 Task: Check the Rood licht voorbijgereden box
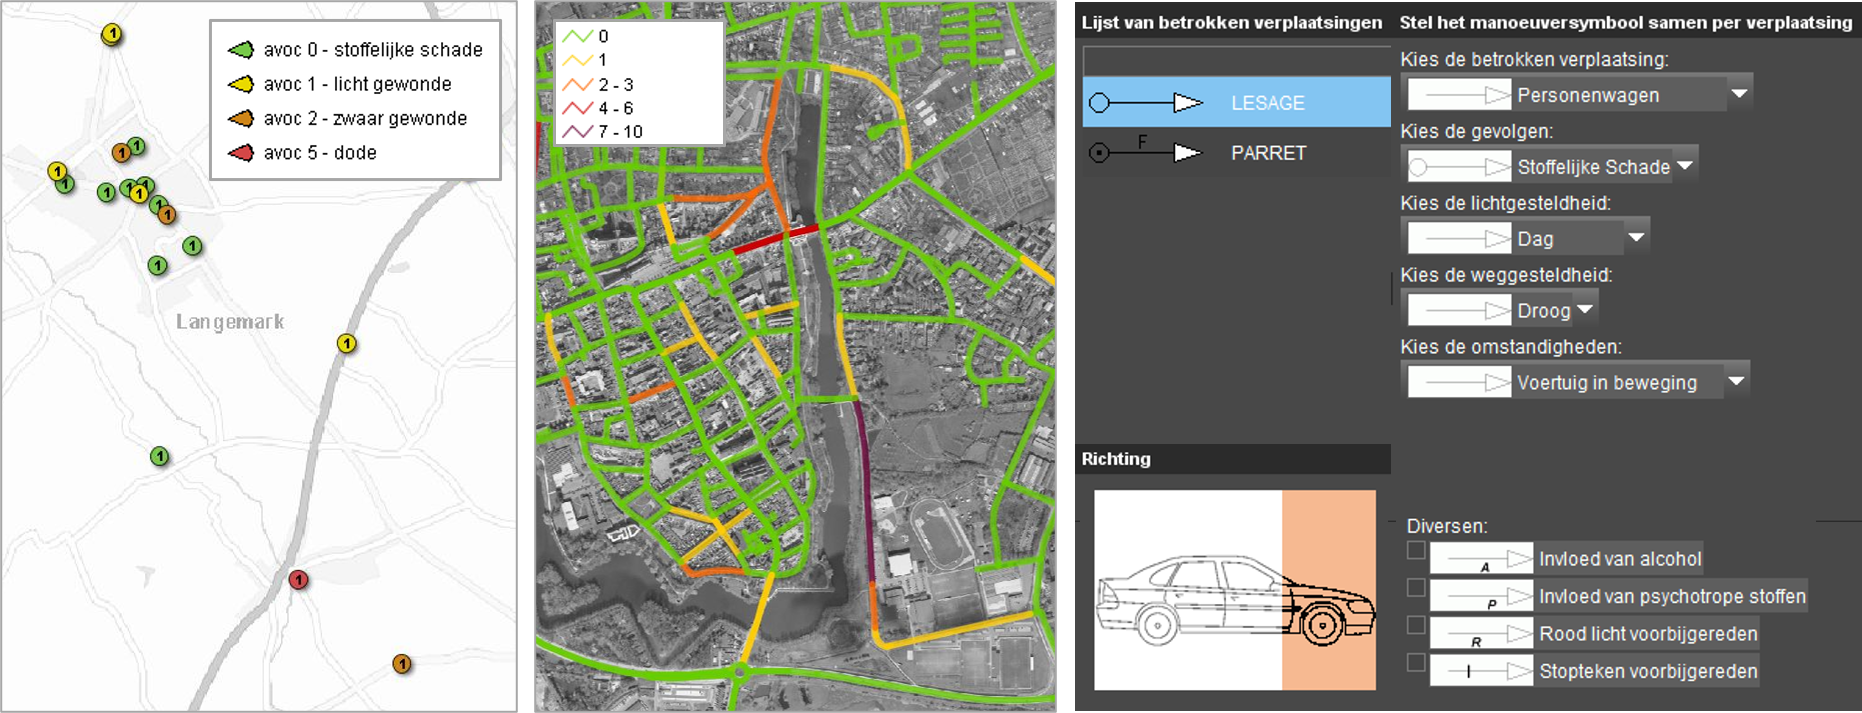(x=1416, y=625)
